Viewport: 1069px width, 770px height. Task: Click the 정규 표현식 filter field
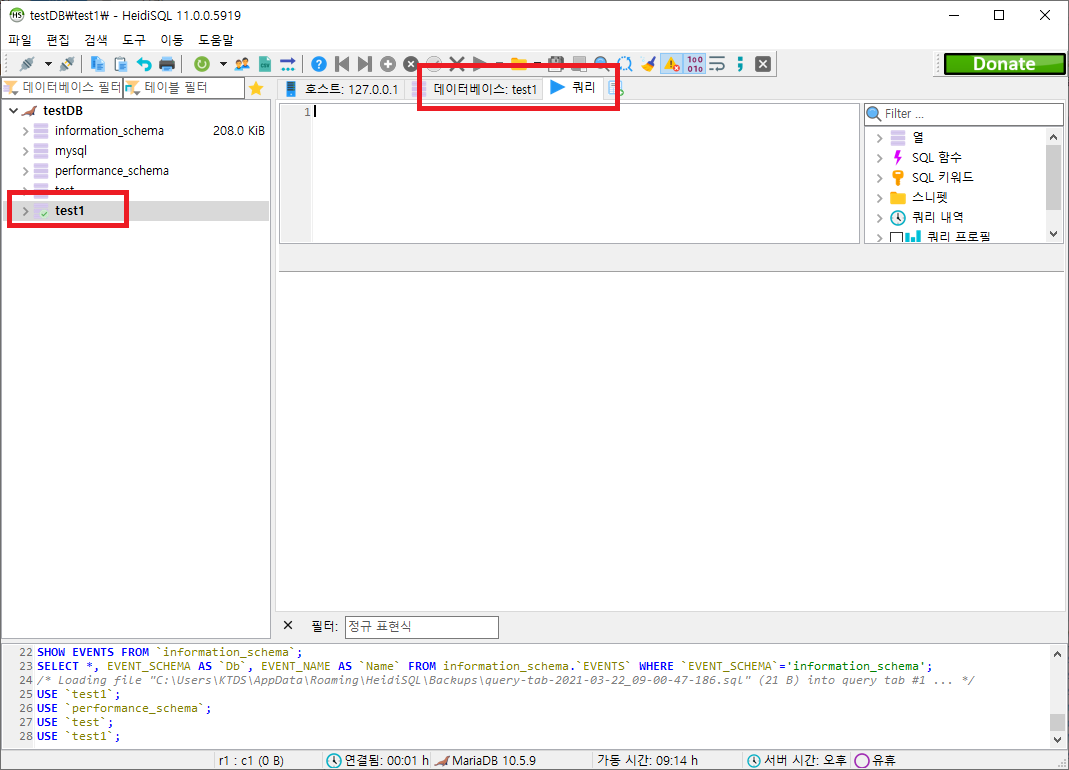421,627
